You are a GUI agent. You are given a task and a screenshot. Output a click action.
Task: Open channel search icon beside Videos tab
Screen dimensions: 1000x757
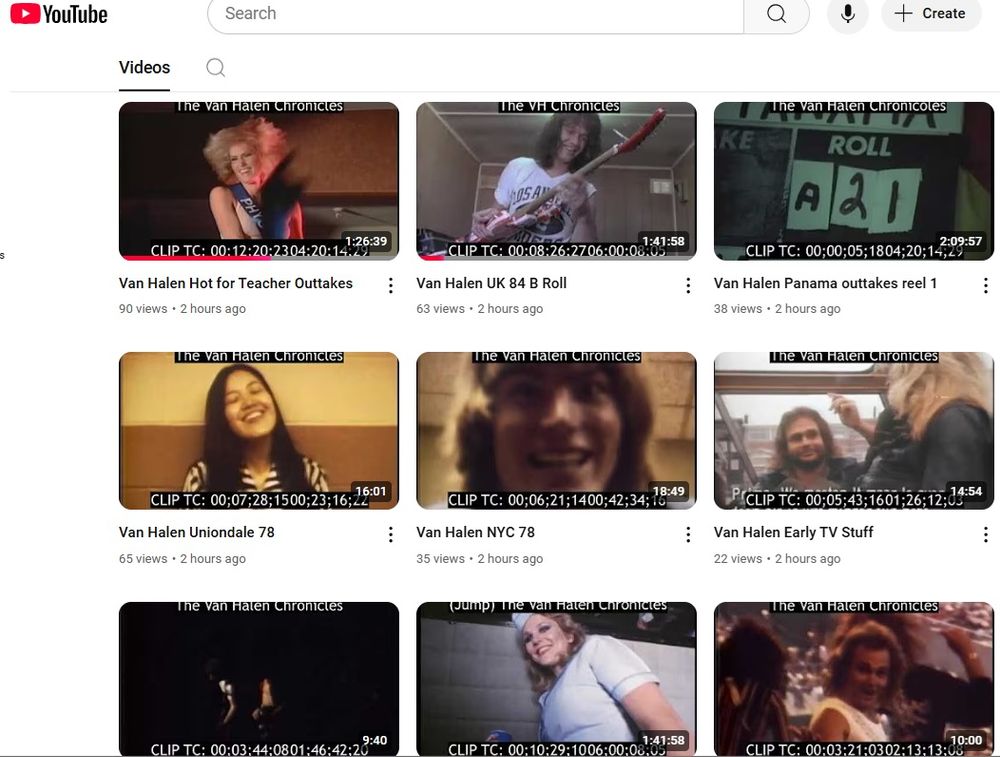(x=216, y=68)
